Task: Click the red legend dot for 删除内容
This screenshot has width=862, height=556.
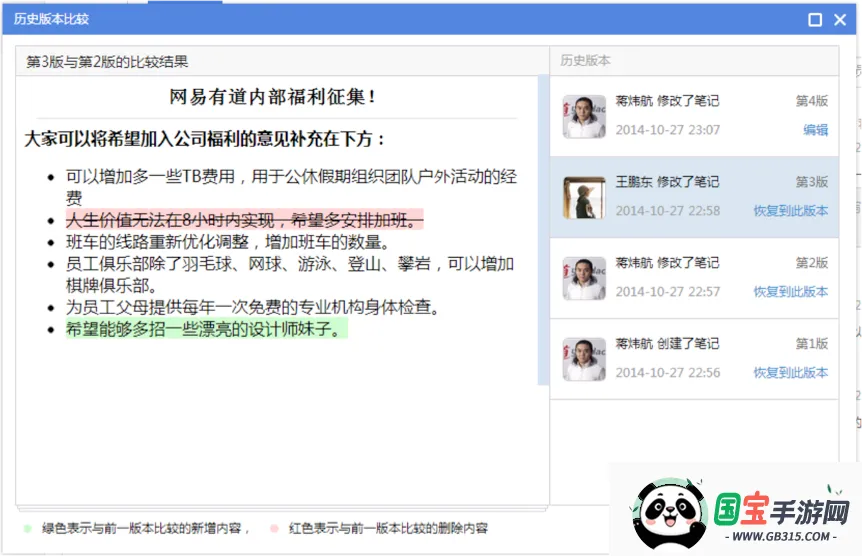Action: (x=274, y=529)
